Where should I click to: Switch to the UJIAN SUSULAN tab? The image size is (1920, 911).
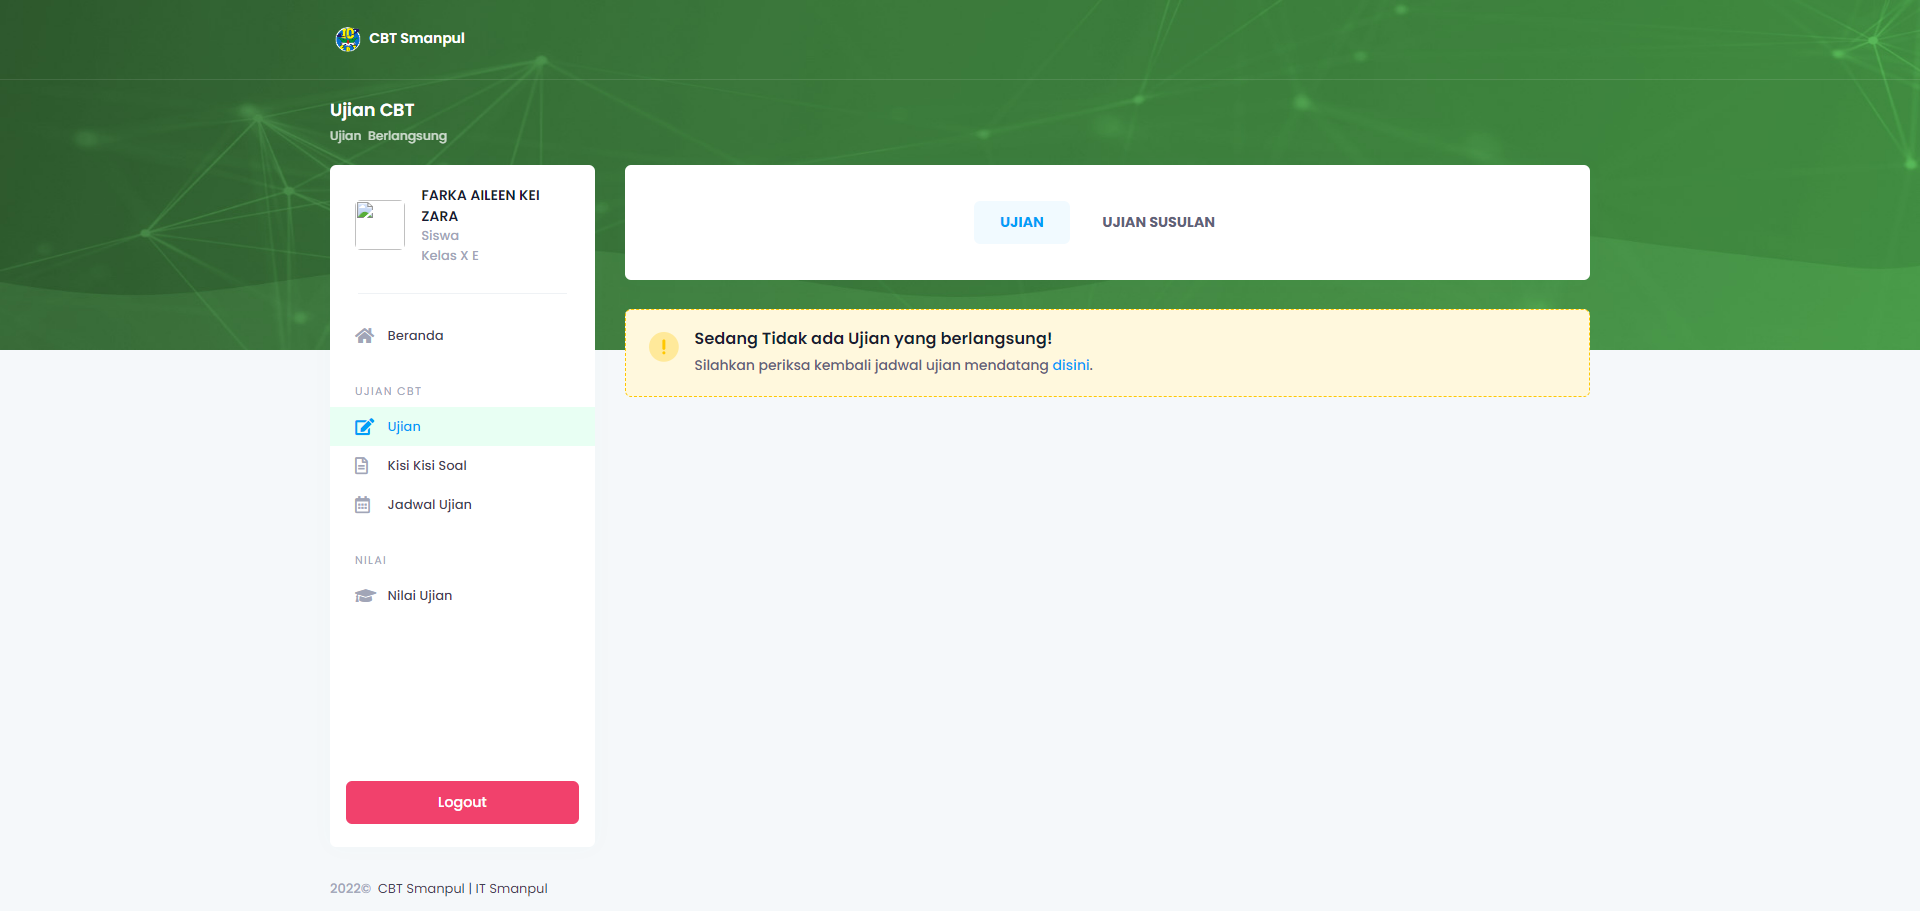[1158, 222]
